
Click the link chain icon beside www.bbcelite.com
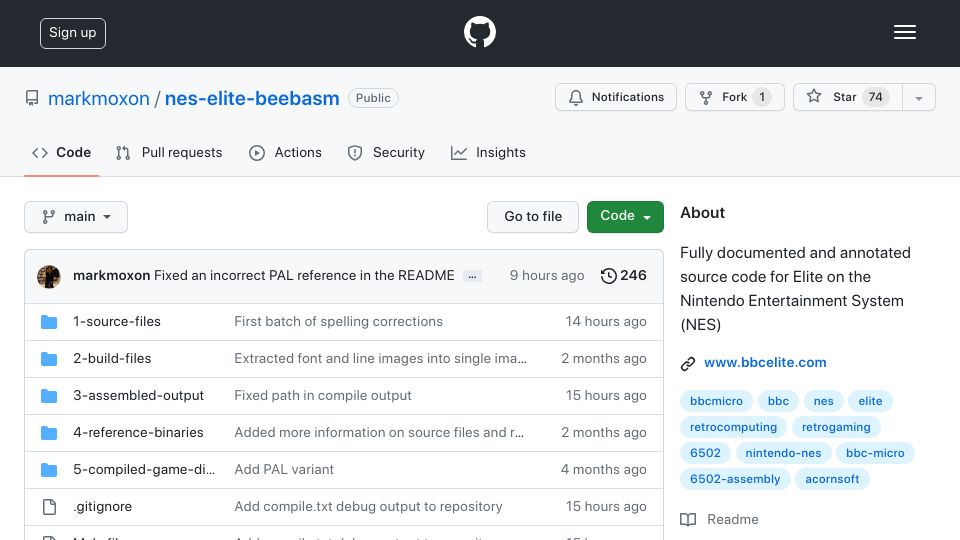pyautogui.click(x=688, y=364)
